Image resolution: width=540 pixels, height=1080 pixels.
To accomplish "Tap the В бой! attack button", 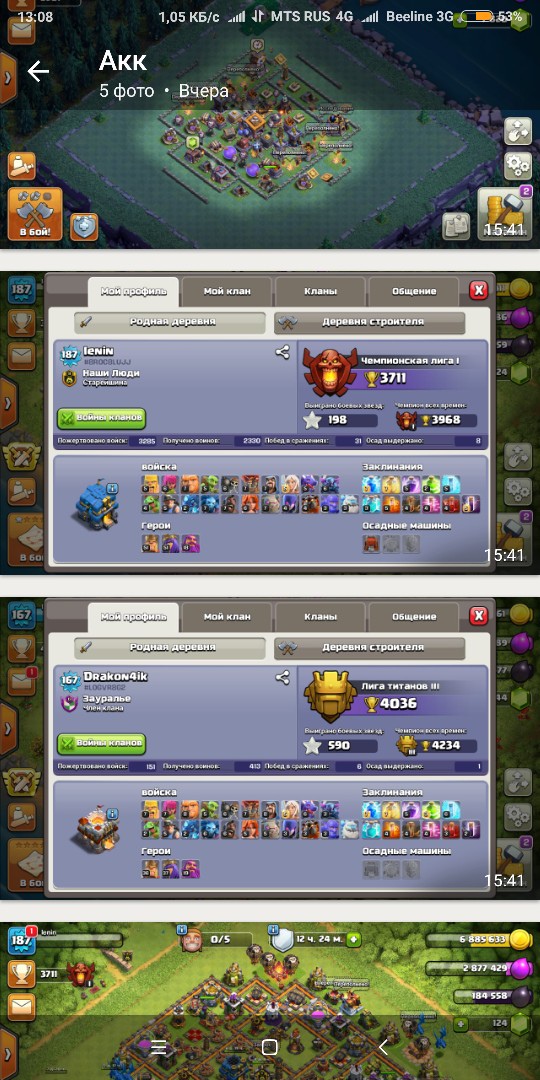I will (34, 214).
